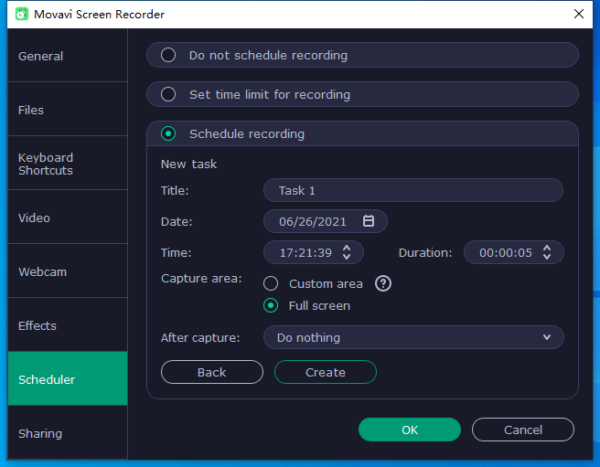Go to the Effects tab
600x467 pixels.
68,326
